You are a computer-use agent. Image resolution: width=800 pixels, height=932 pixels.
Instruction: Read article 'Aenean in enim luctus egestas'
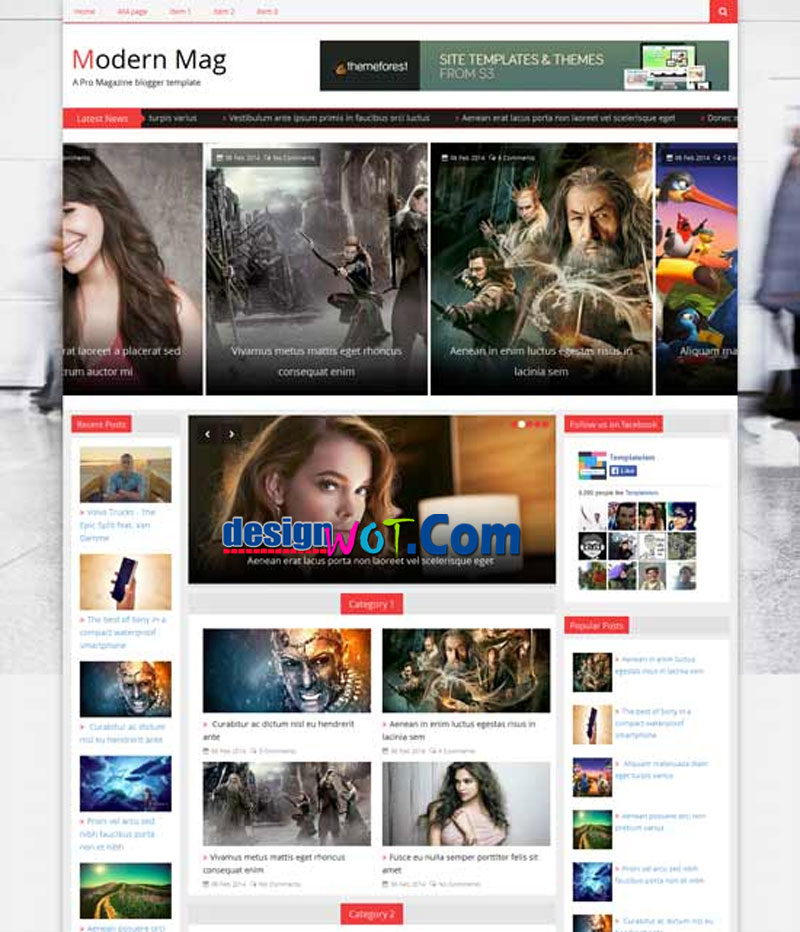point(459,730)
